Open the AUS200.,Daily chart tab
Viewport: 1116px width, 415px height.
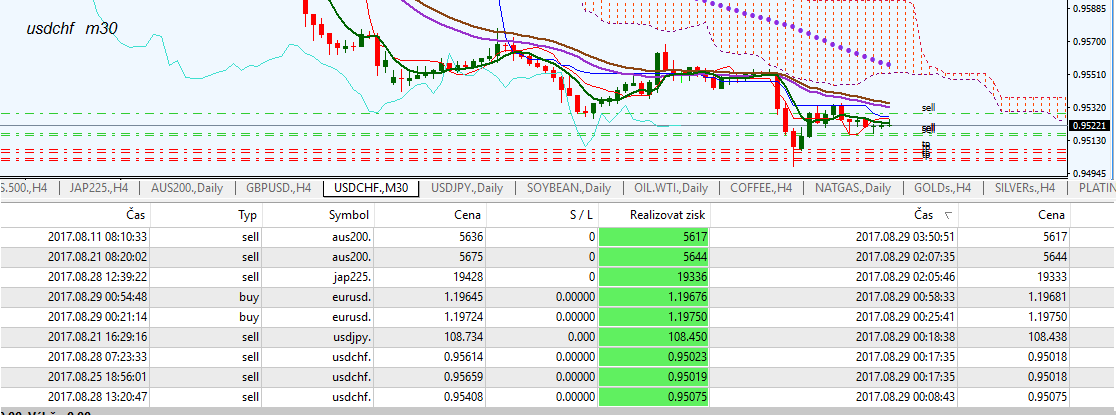(187, 188)
